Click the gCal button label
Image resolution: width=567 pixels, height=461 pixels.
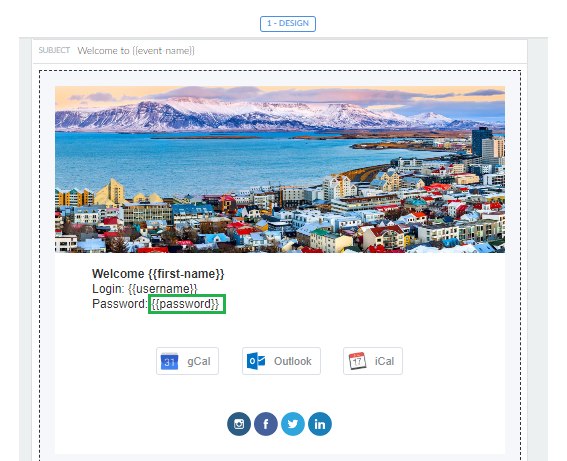point(199,361)
